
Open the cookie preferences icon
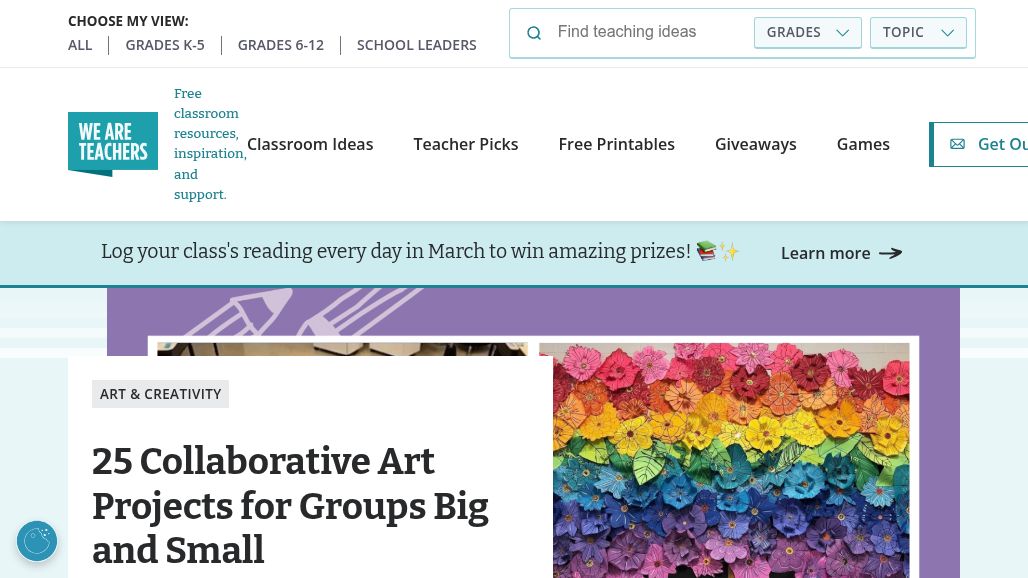click(x=37, y=541)
